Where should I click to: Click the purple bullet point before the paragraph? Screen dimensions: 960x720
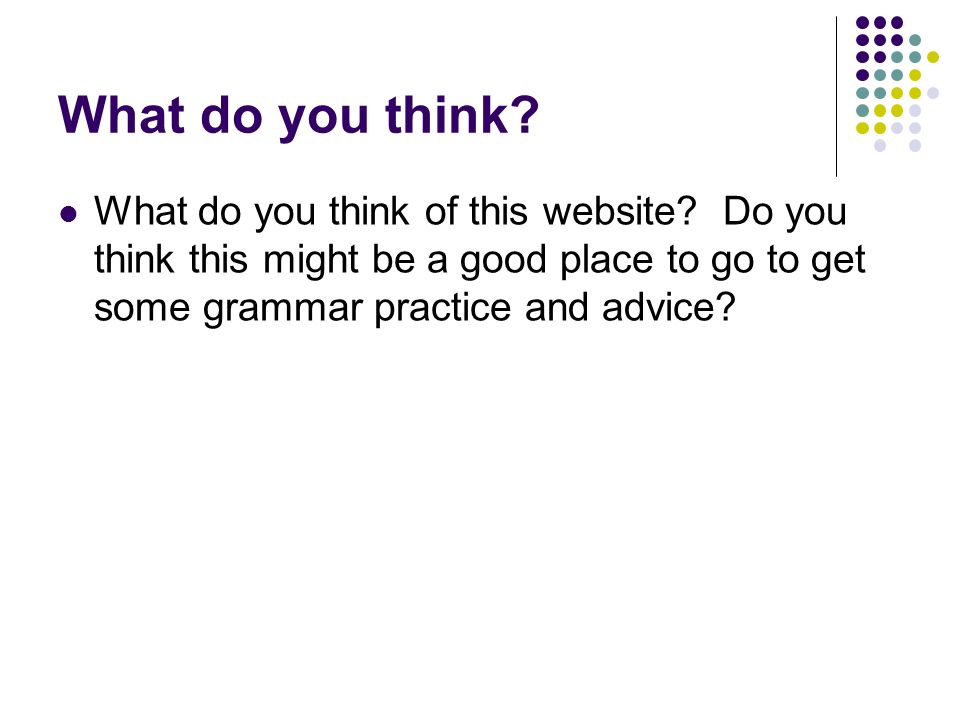coord(69,214)
